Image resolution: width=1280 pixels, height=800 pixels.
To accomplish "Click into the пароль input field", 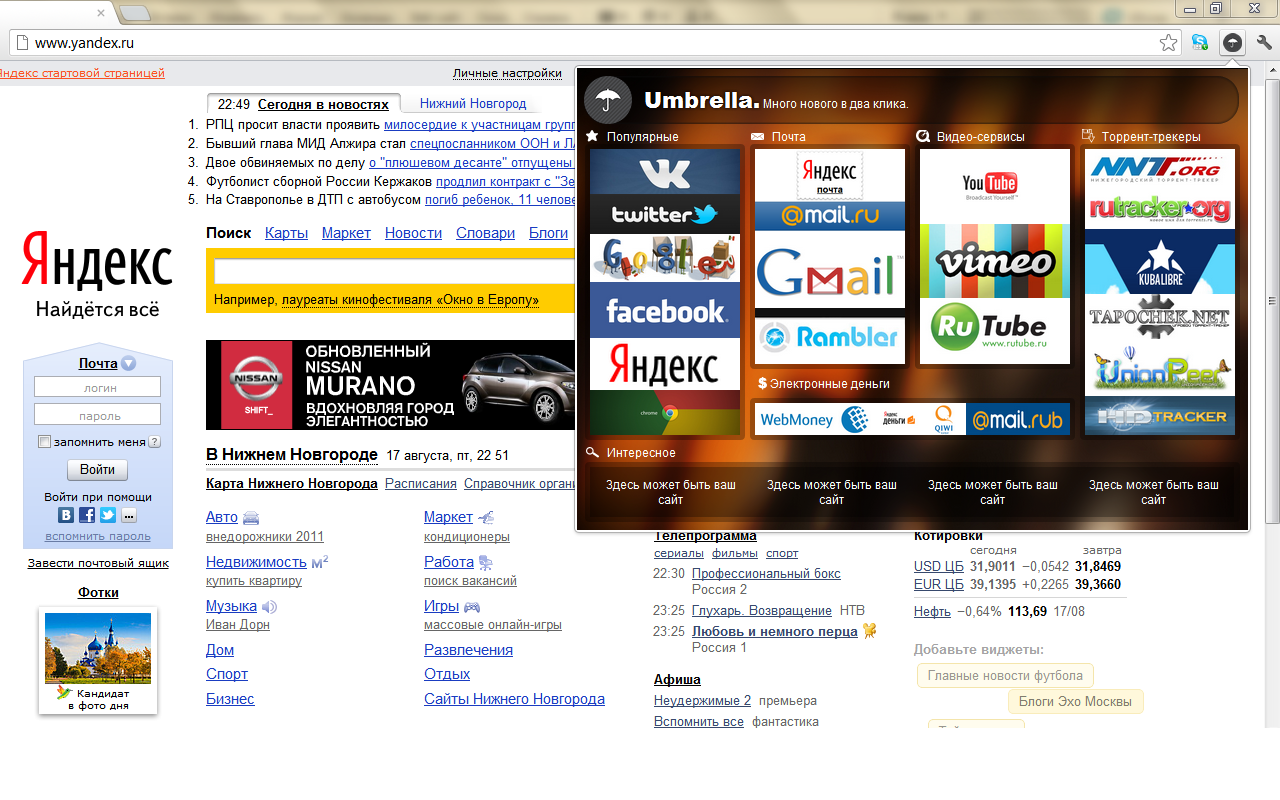I will coord(97,414).
